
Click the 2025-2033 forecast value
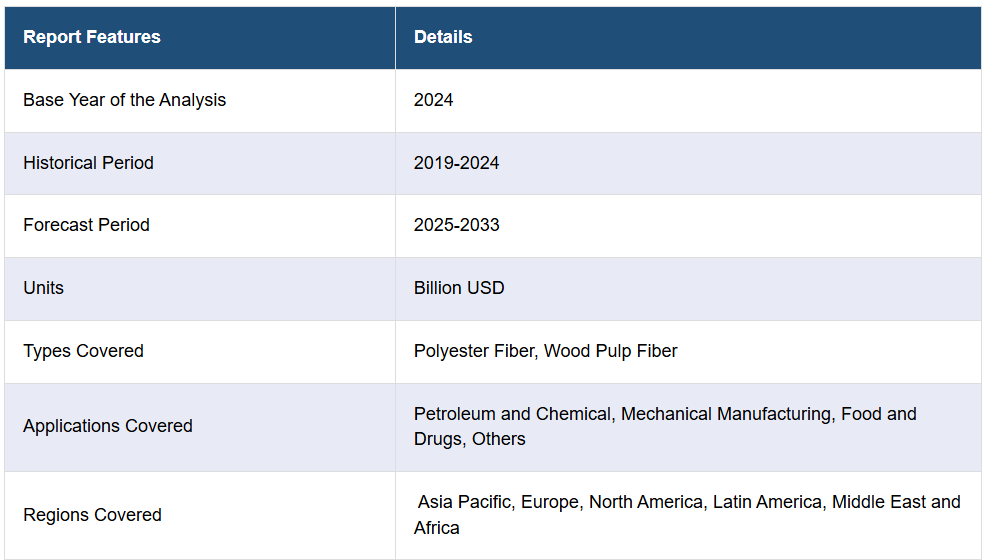point(456,225)
